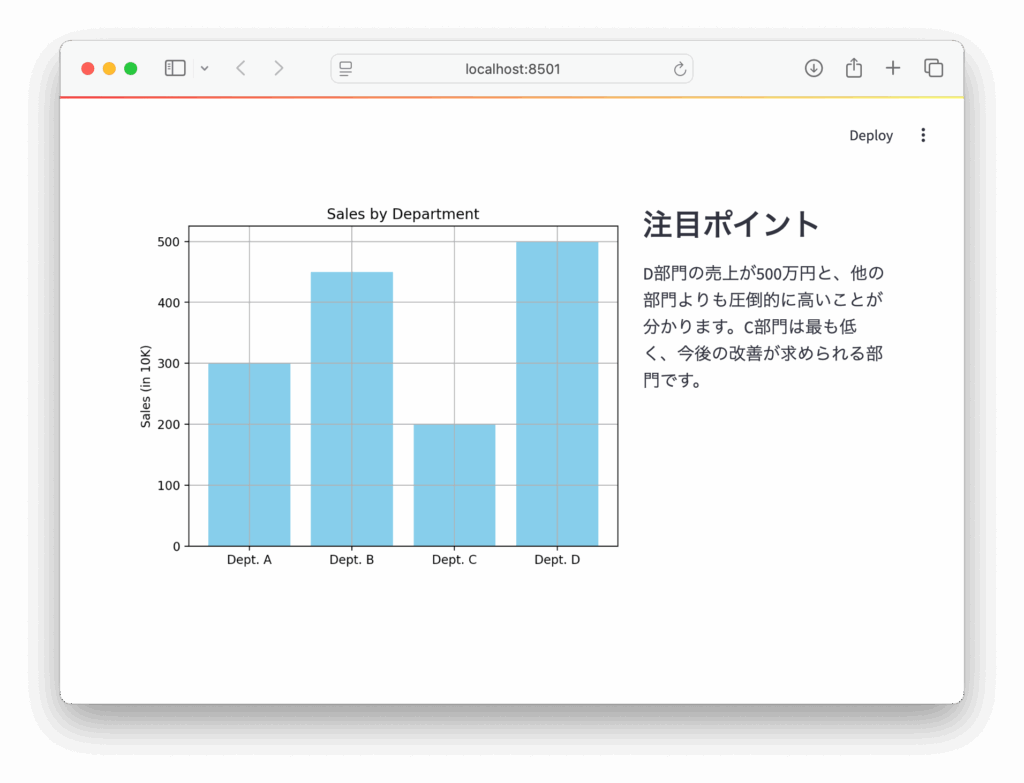Go back with the back arrow
The width and height of the screenshot is (1024, 783).
240,68
